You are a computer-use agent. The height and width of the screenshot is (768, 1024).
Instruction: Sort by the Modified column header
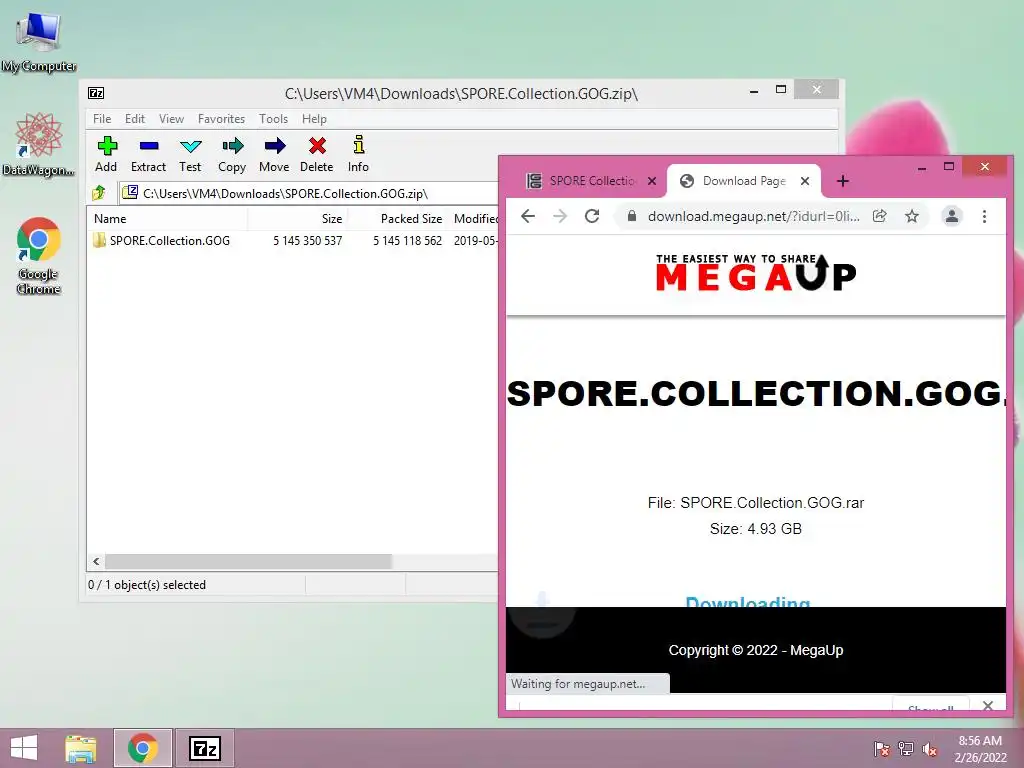tap(475, 219)
